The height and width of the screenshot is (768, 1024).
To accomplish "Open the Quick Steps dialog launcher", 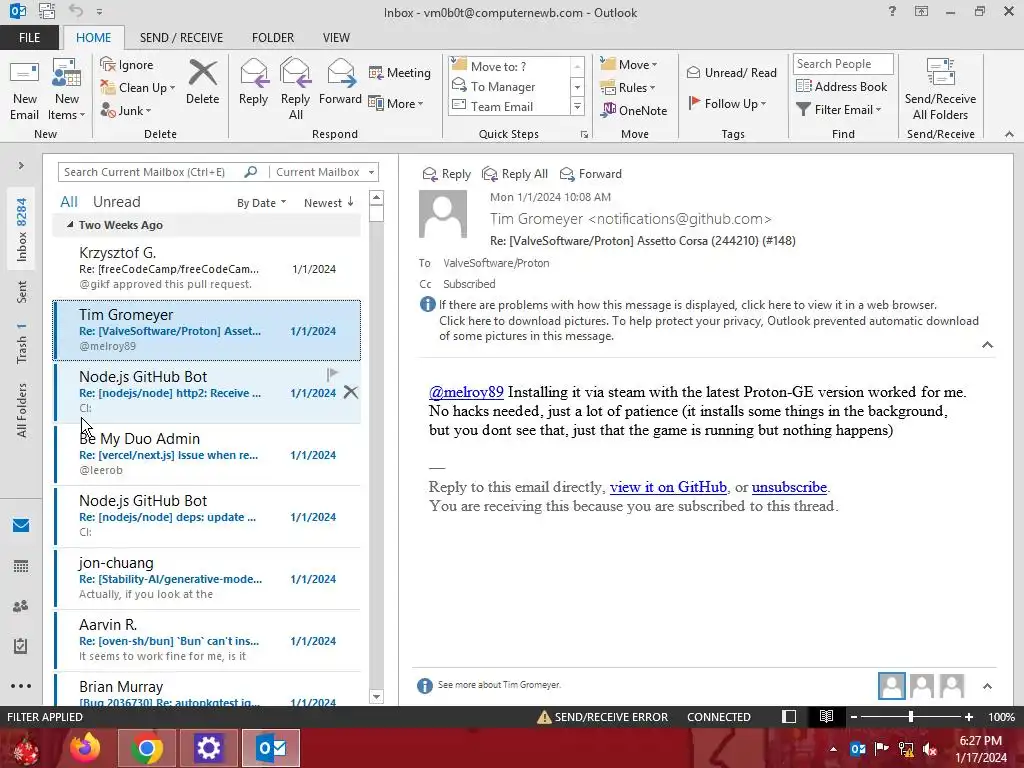I will point(584,135).
